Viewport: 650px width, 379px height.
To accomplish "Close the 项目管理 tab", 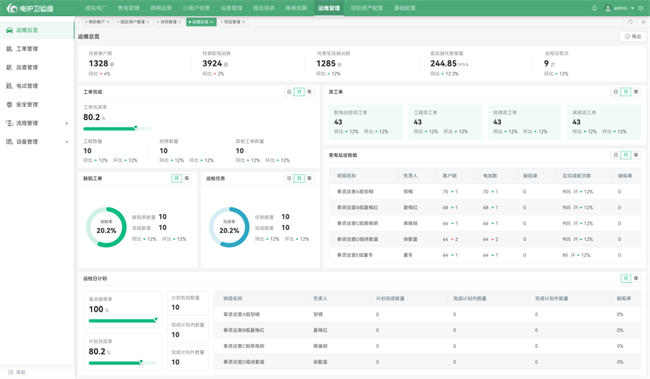I will (x=243, y=22).
